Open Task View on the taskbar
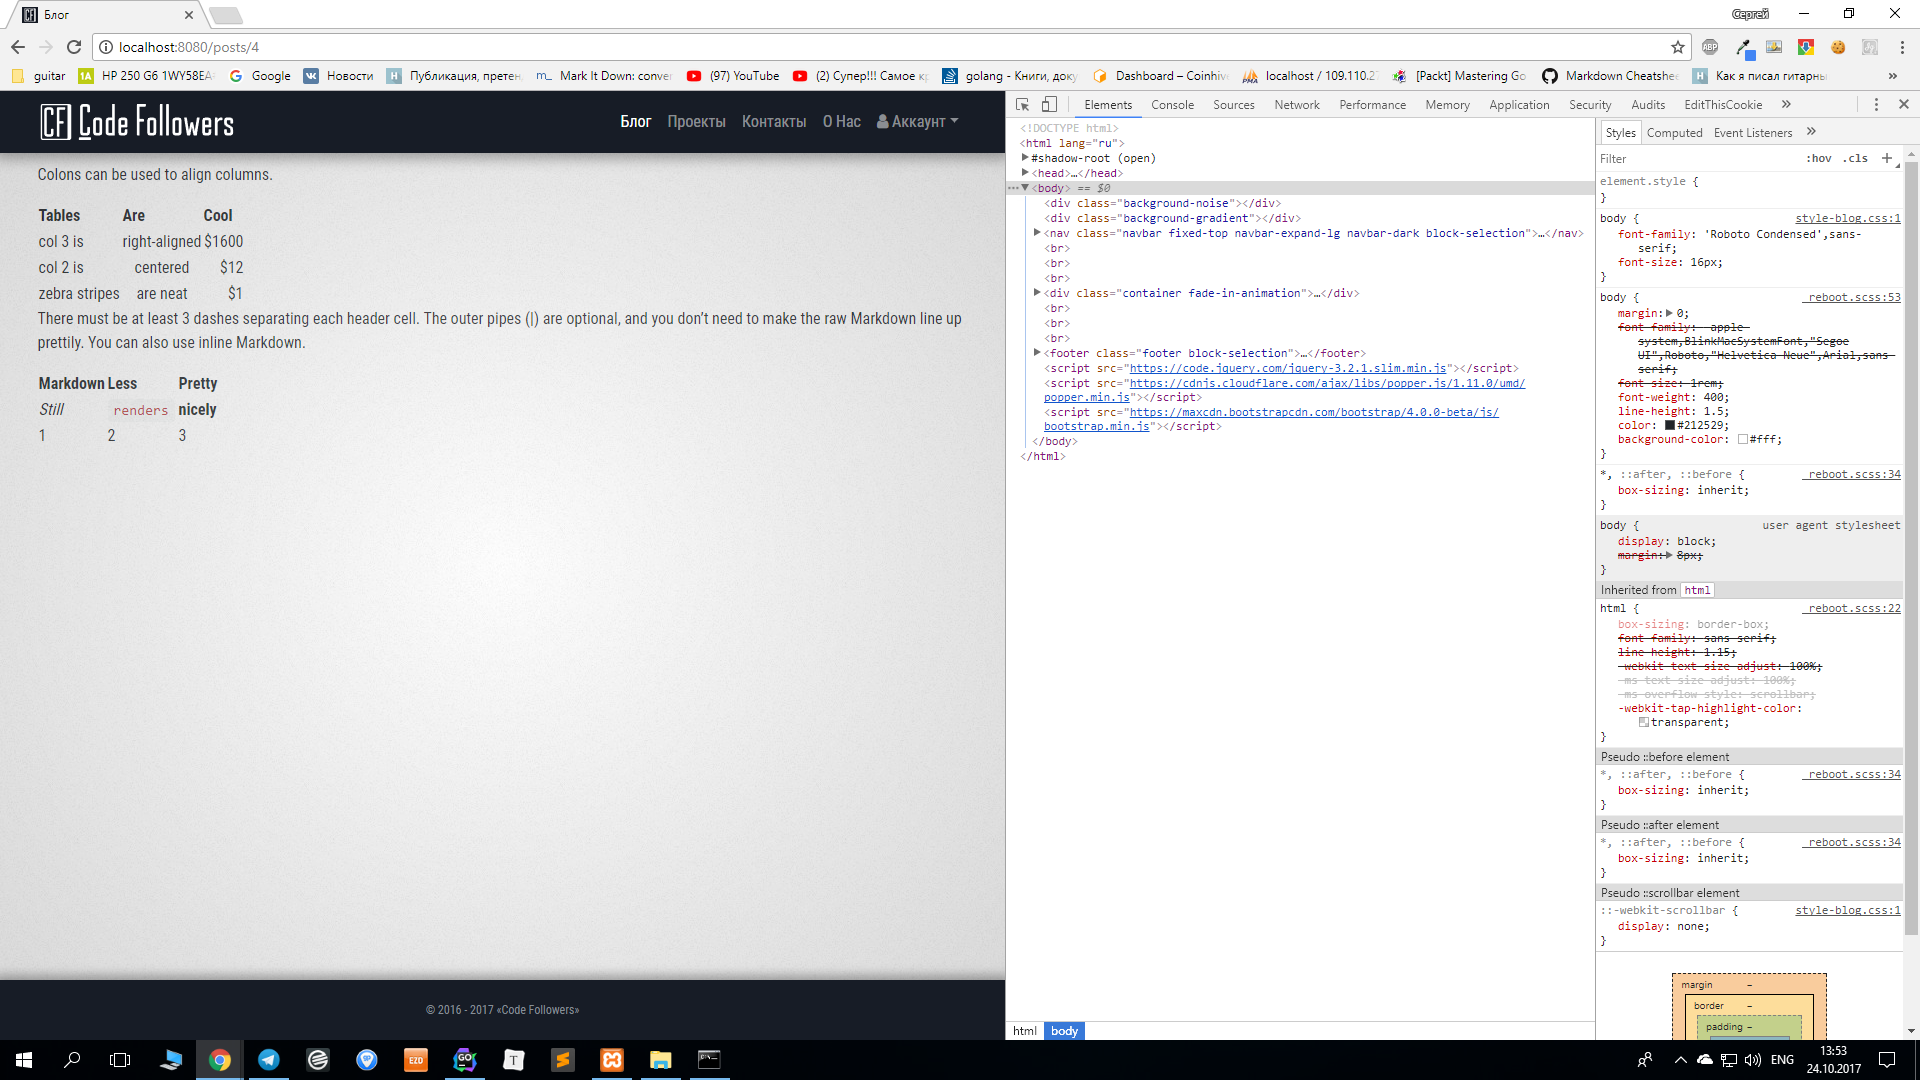The height and width of the screenshot is (1080, 1920). 120,1060
